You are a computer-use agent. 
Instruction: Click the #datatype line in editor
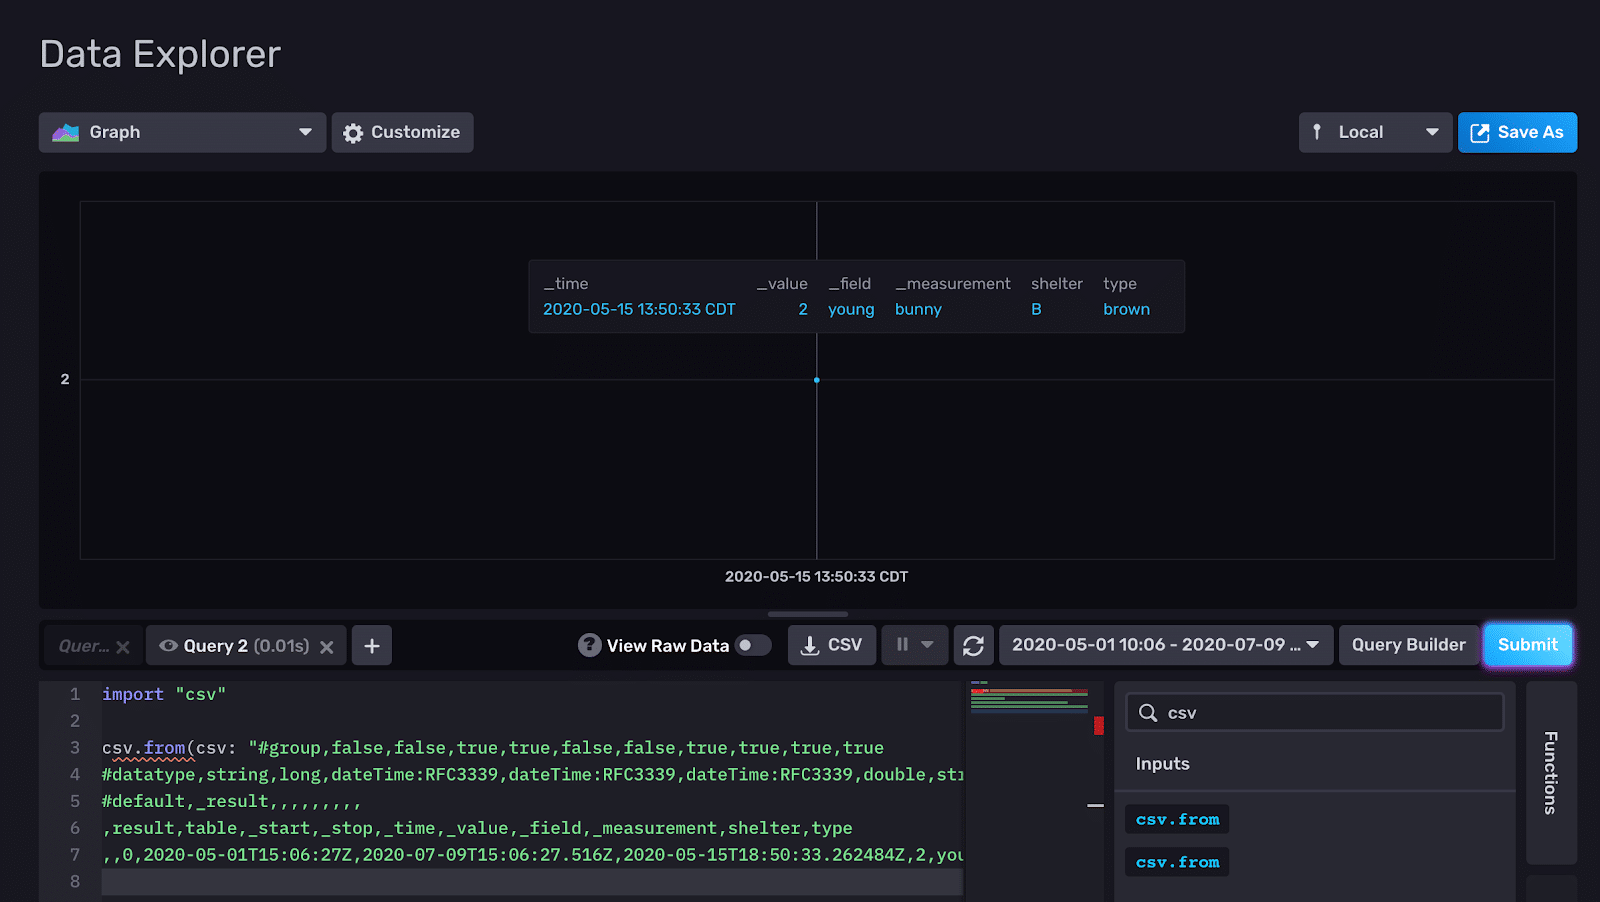click(x=532, y=775)
